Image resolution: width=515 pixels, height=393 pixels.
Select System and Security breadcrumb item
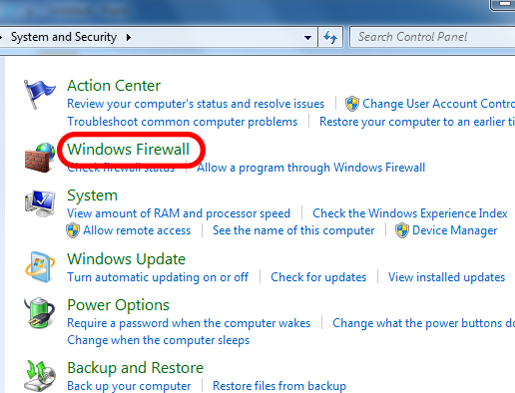64,37
